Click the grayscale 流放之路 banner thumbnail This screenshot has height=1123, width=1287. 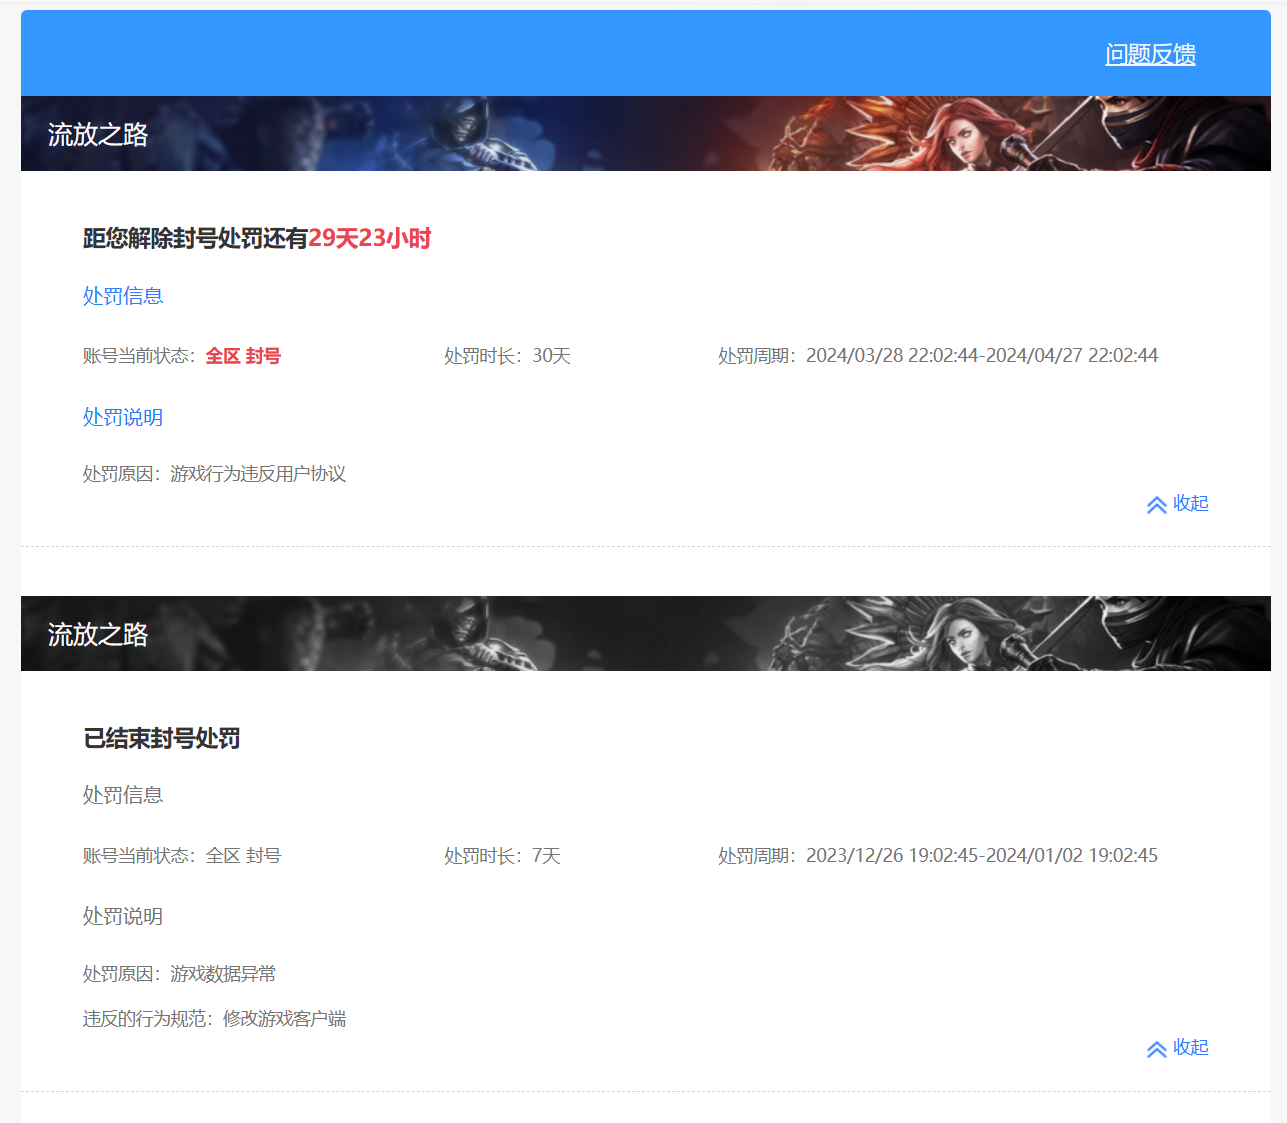(646, 633)
